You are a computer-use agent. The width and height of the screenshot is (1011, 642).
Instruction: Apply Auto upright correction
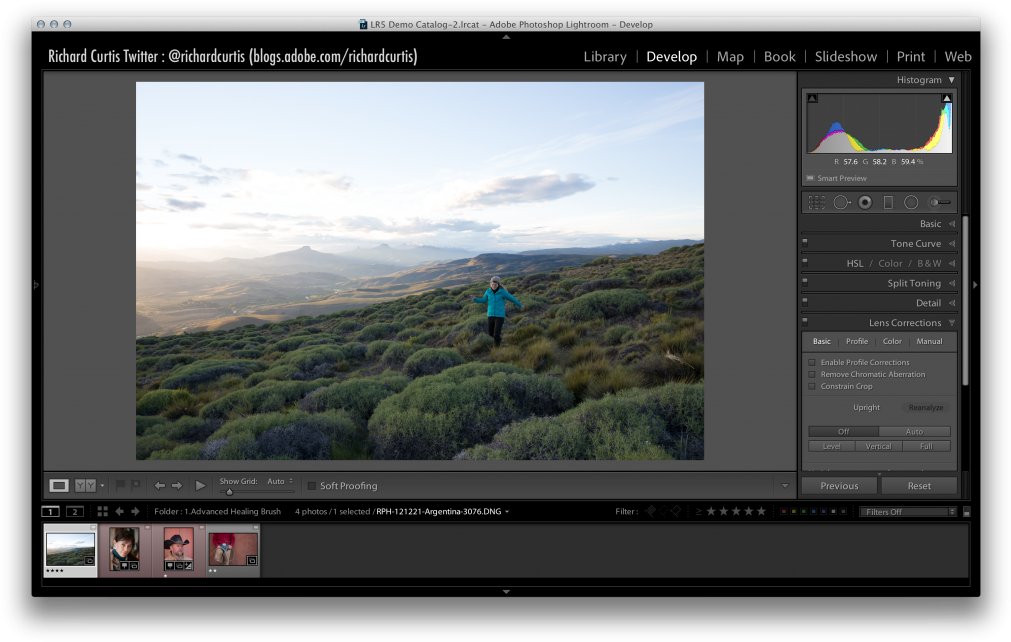pos(914,431)
